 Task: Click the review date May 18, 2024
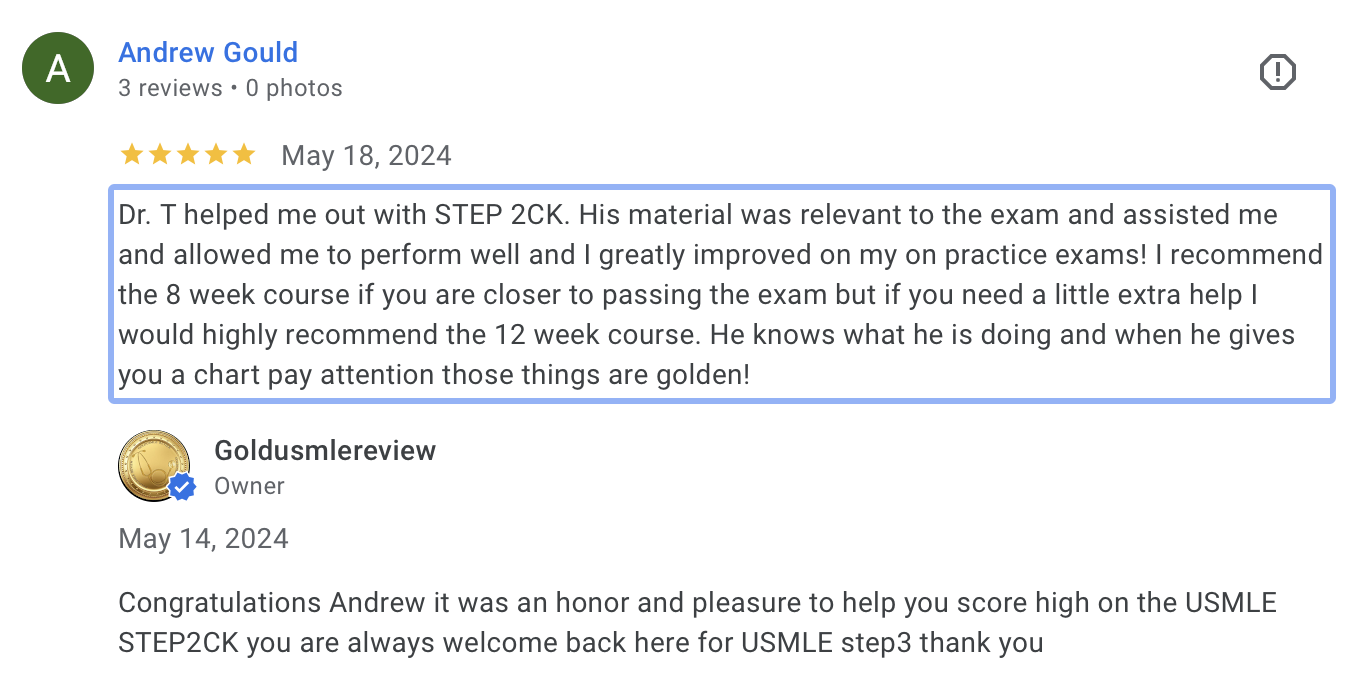tap(366, 156)
